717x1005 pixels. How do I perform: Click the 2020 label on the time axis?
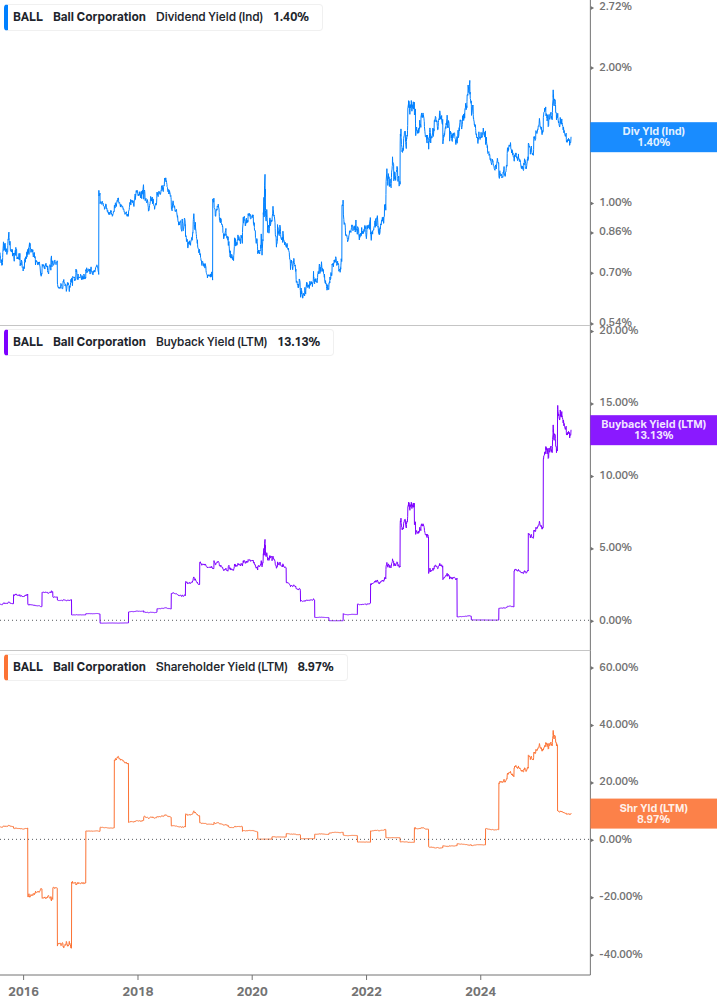252,992
